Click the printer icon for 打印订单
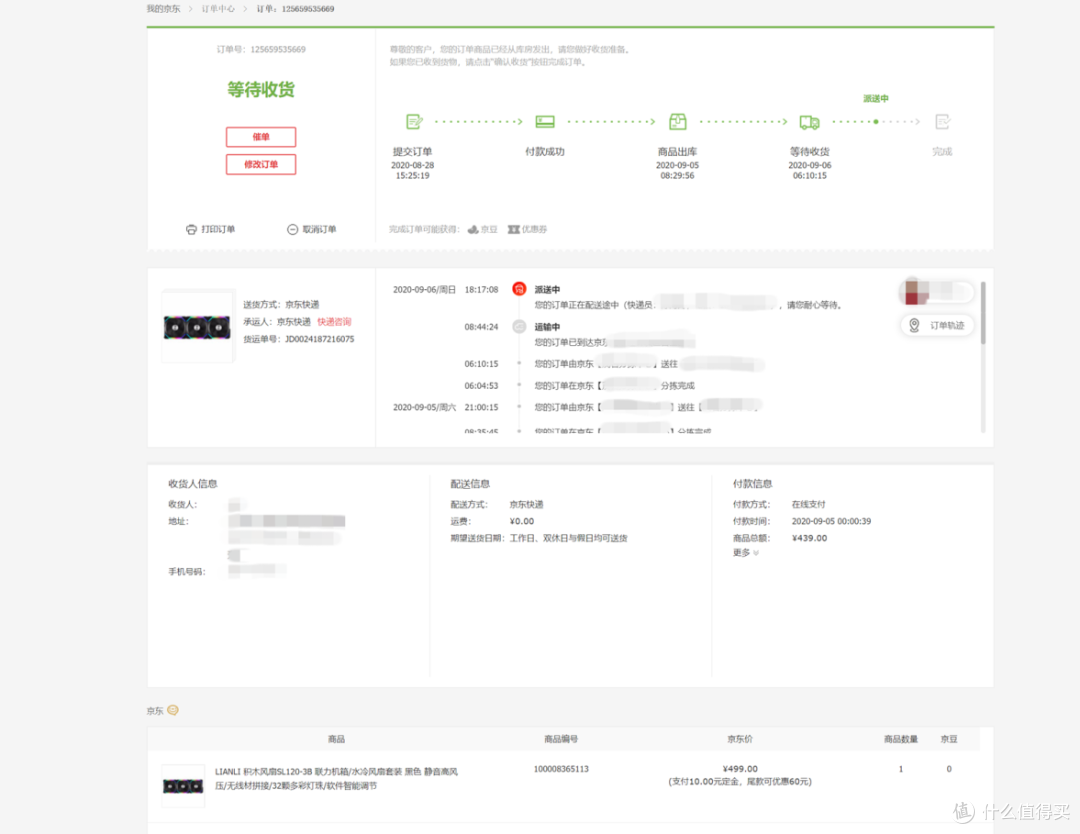Viewport: 1080px width, 834px height. 191,229
